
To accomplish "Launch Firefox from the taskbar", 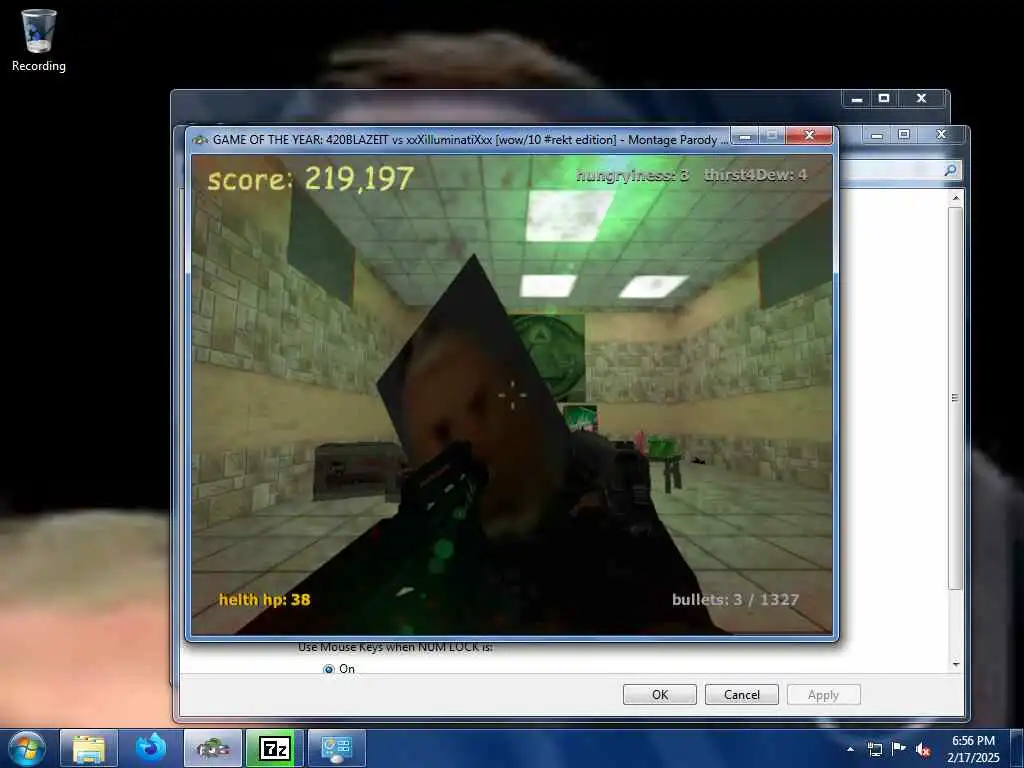I will pos(151,748).
